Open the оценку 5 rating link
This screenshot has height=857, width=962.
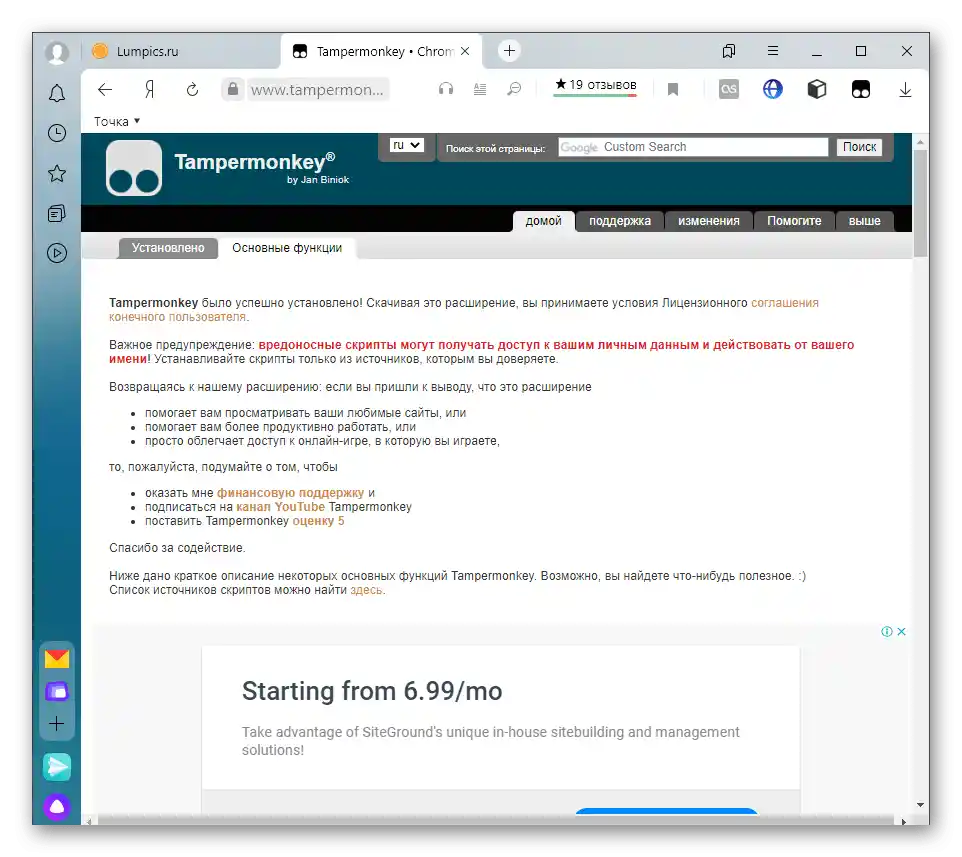[318, 521]
